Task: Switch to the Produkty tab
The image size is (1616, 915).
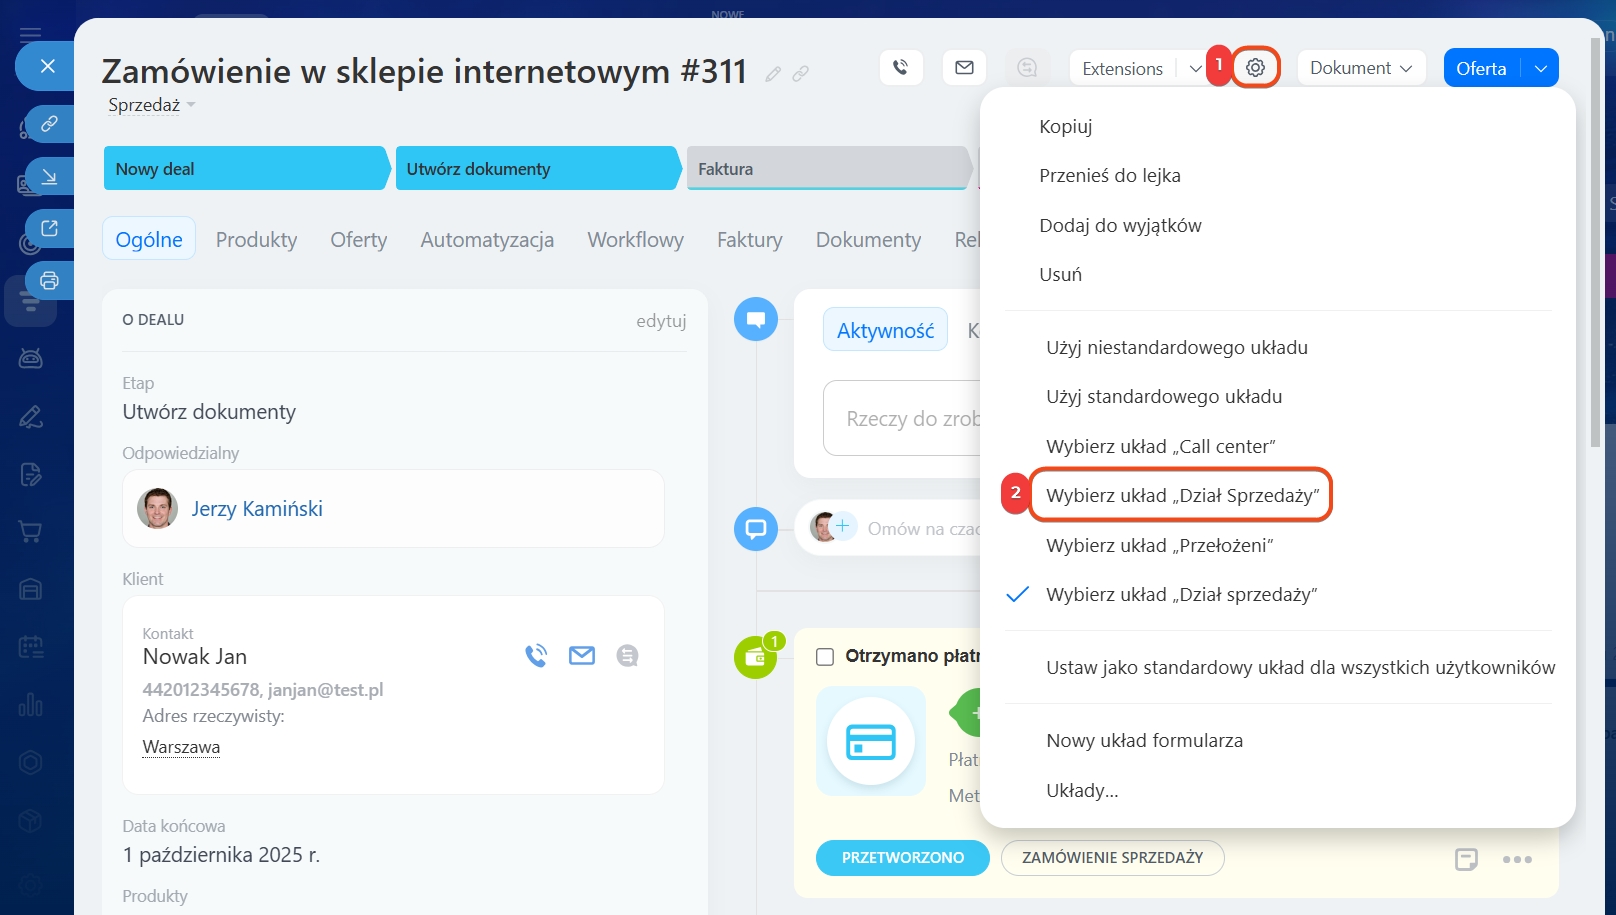Action: [x=256, y=240]
